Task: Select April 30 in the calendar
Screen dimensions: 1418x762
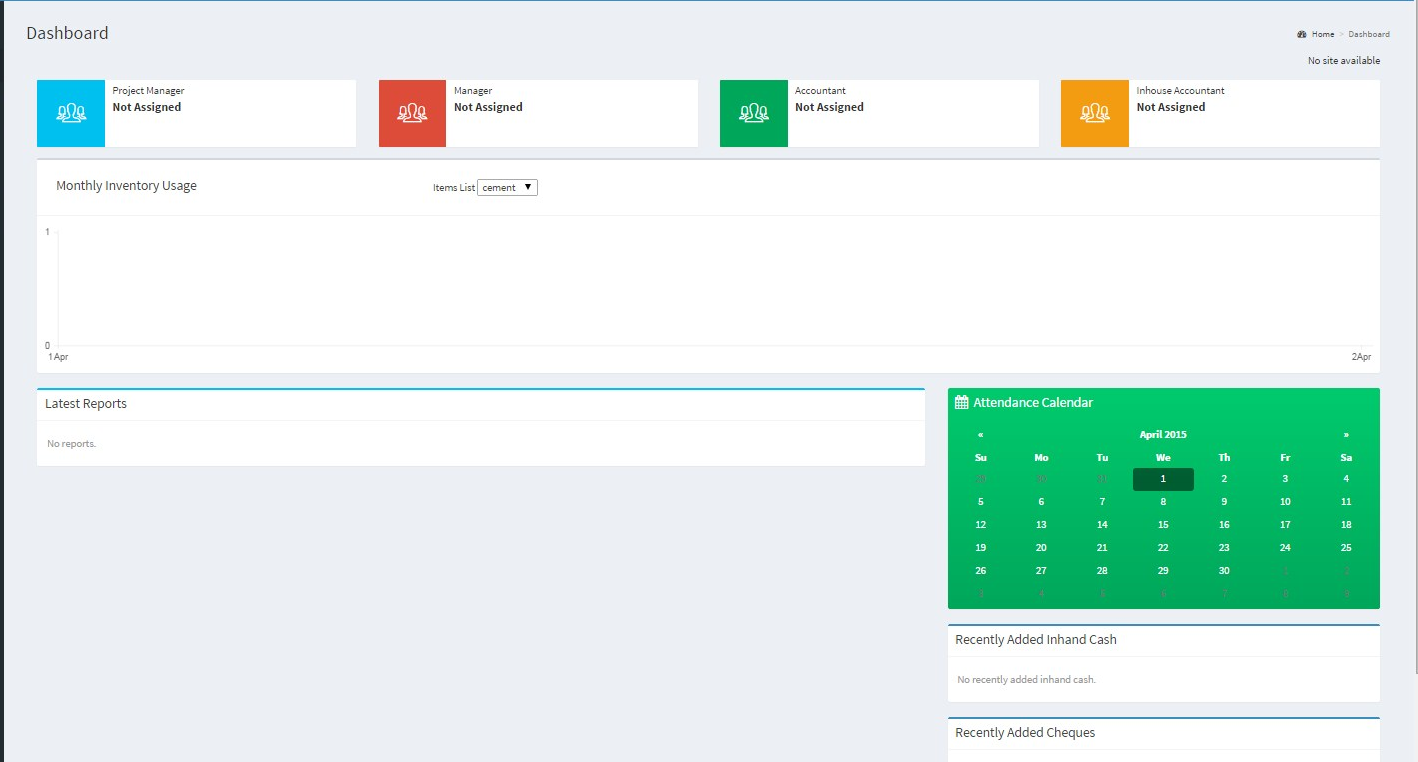Action: coord(1224,571)
